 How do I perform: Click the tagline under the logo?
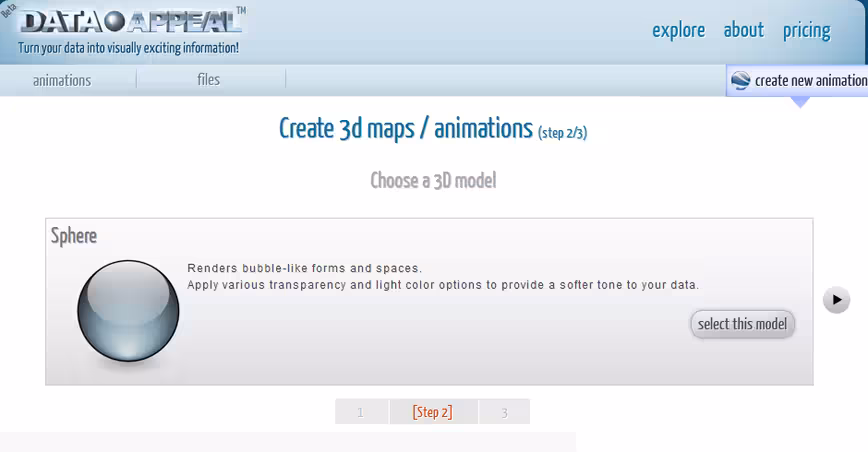[x=128, y=48]
